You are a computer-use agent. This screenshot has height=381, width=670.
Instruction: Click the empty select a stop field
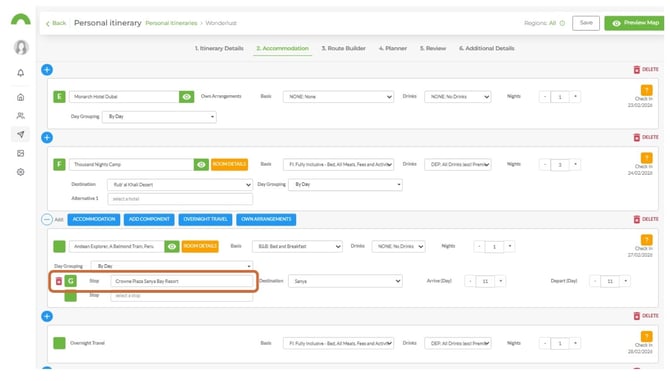(182, 296)
